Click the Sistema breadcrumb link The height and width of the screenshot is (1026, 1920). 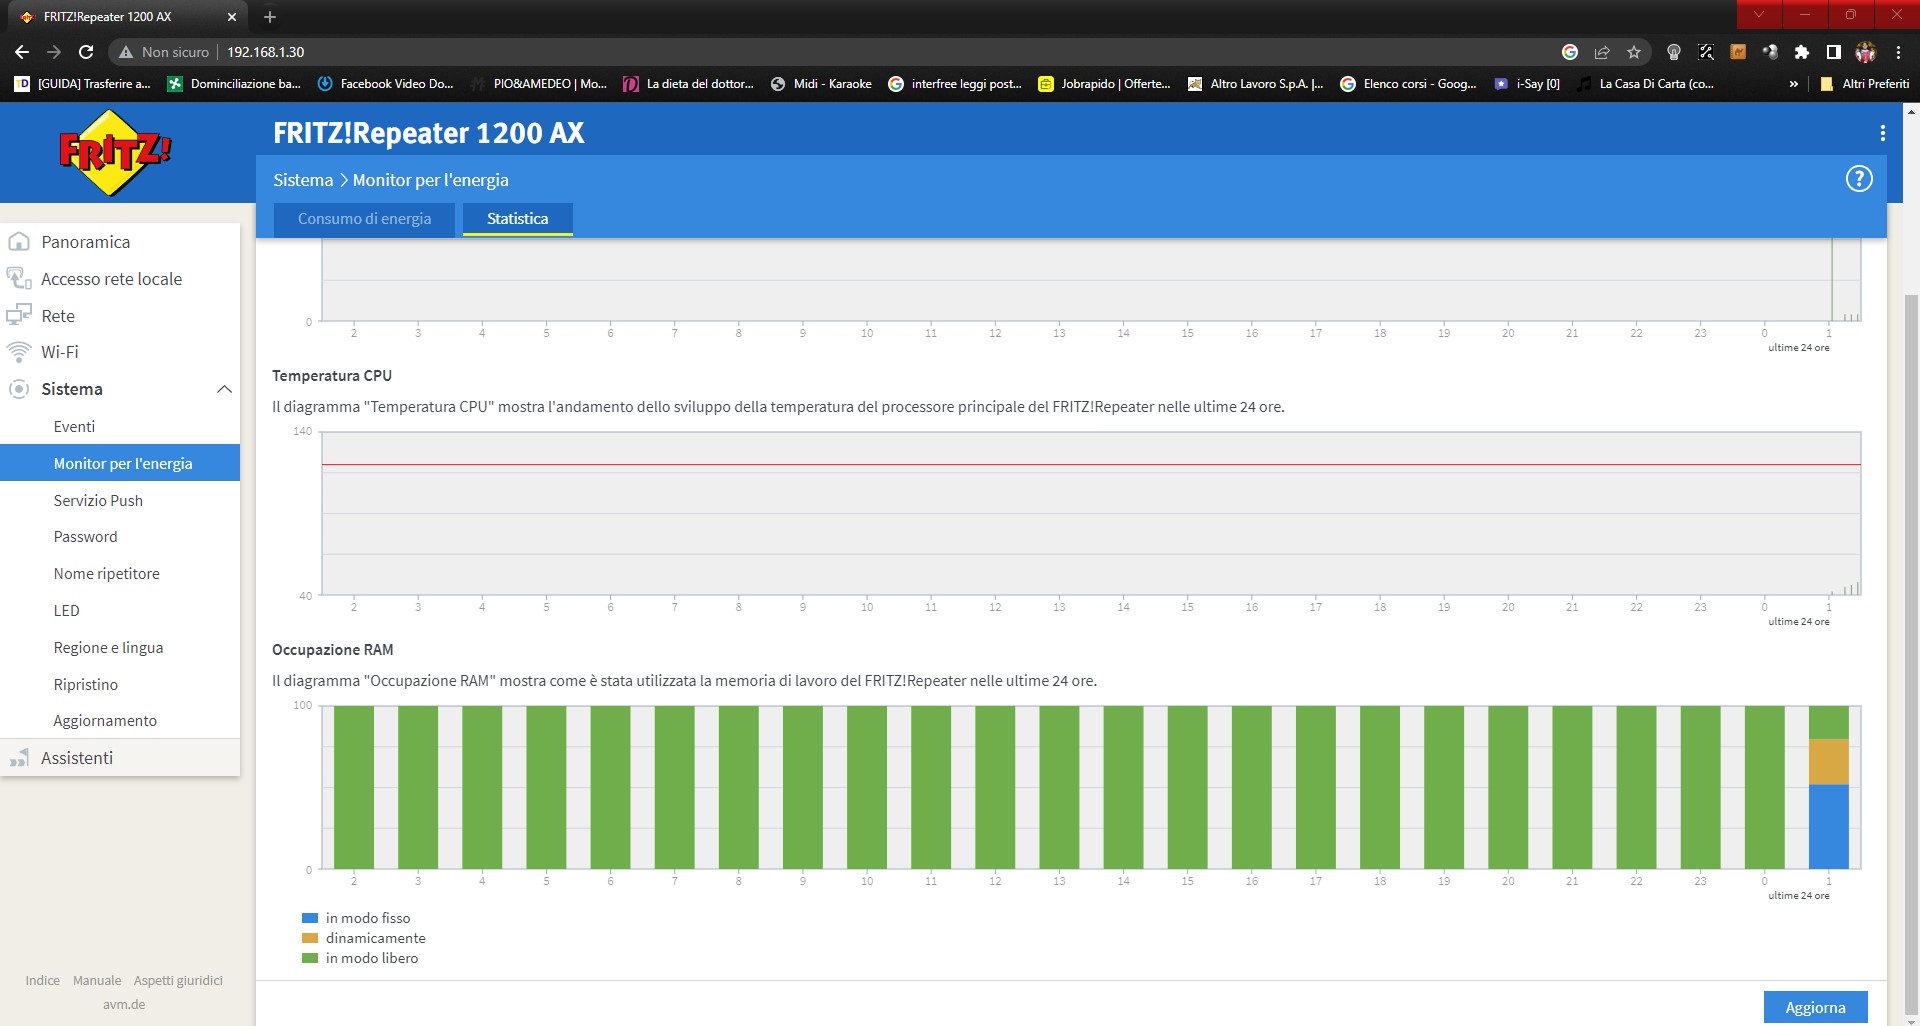tap(303, 180)
